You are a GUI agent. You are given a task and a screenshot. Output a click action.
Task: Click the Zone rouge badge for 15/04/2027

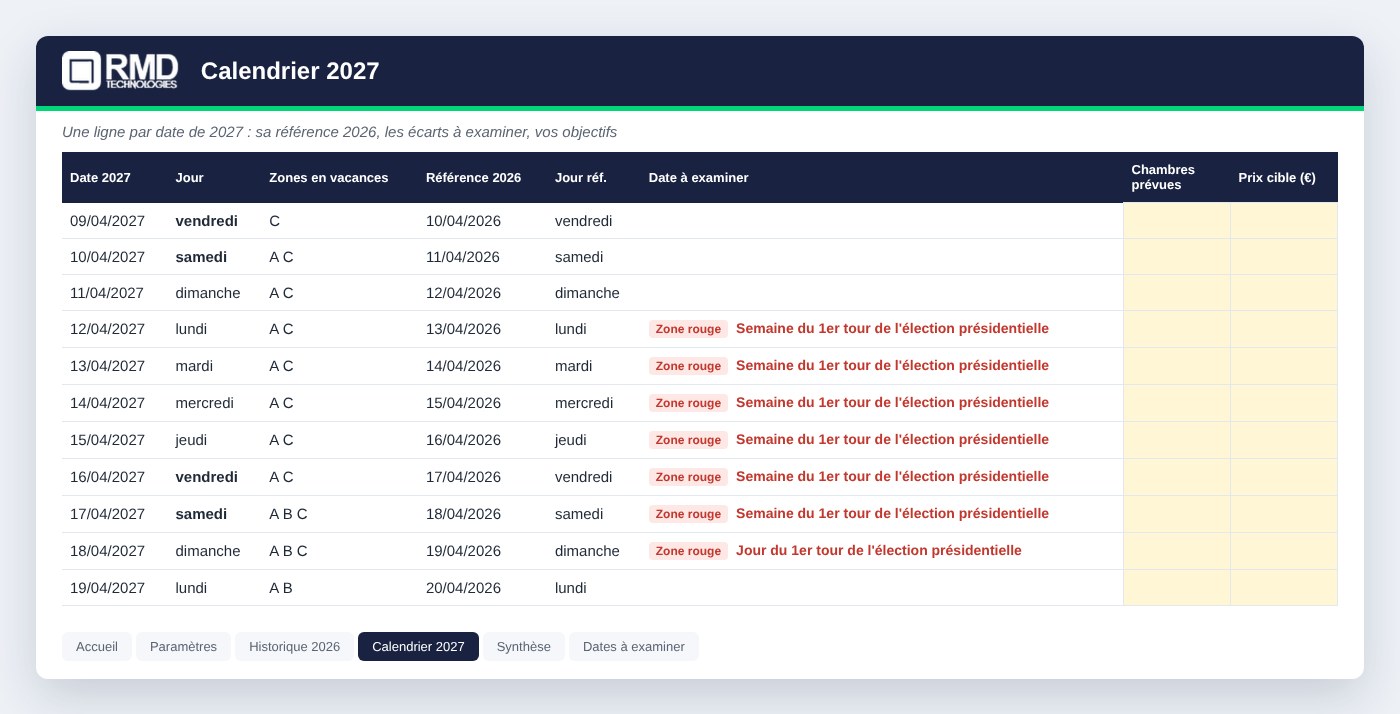[688, 440]
